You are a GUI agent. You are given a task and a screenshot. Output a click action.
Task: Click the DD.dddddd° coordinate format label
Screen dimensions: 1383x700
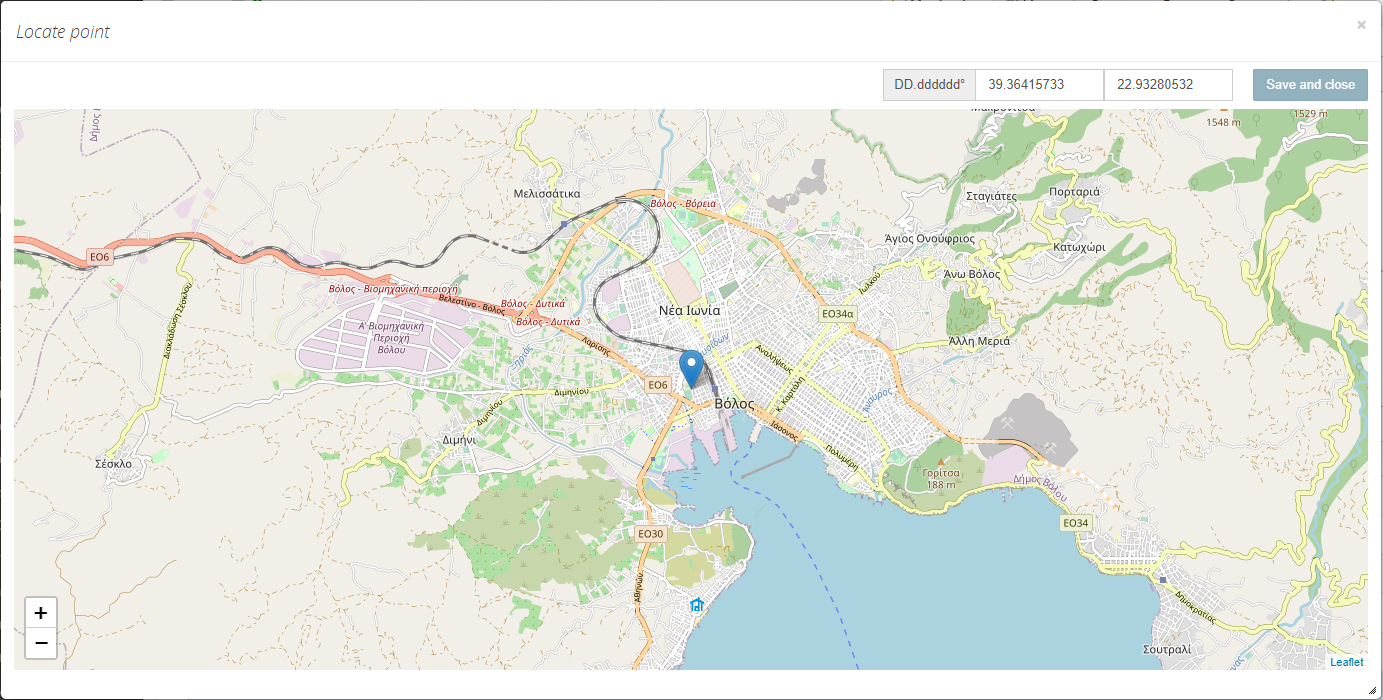click(929, 85)
